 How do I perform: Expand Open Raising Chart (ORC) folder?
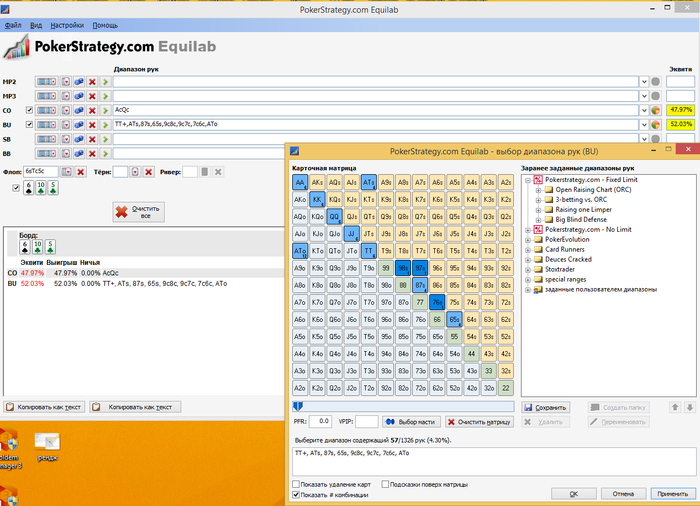[538, 190]
